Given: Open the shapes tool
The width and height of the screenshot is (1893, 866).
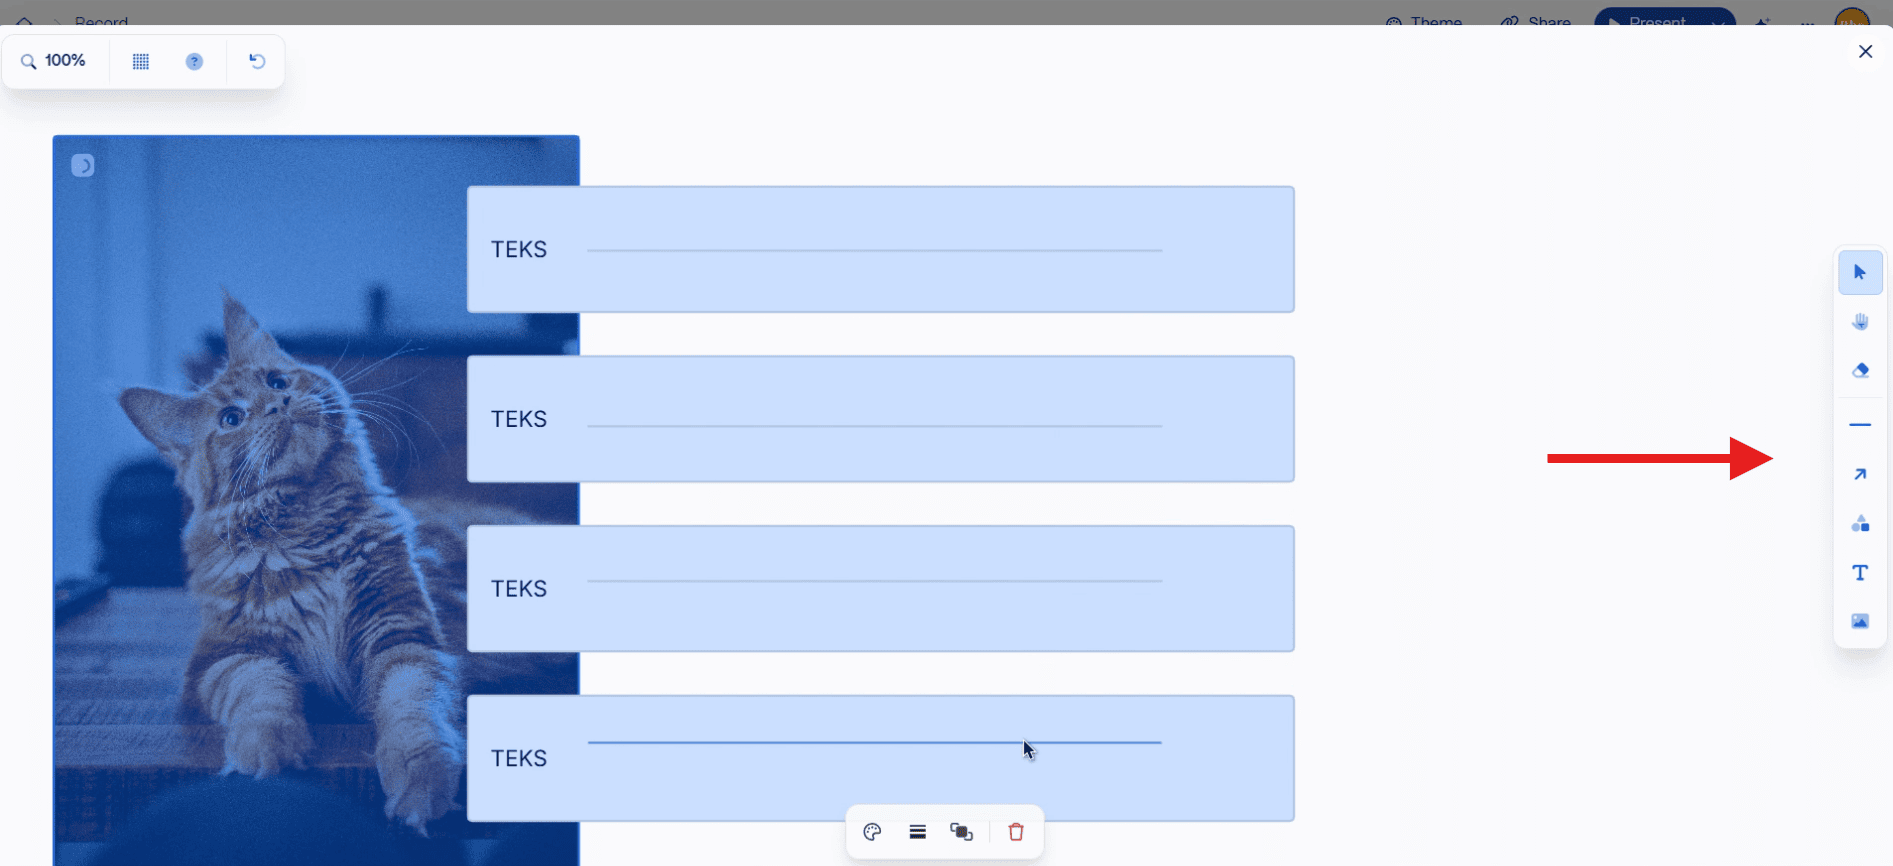Looking at the screenshot, I should click(x=1859, y=522).
